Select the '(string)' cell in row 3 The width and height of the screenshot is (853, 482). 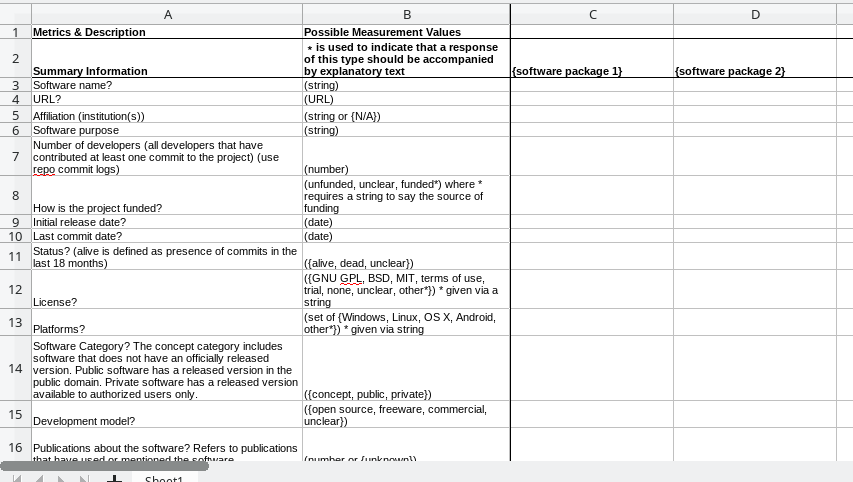[x=406, y=85]
